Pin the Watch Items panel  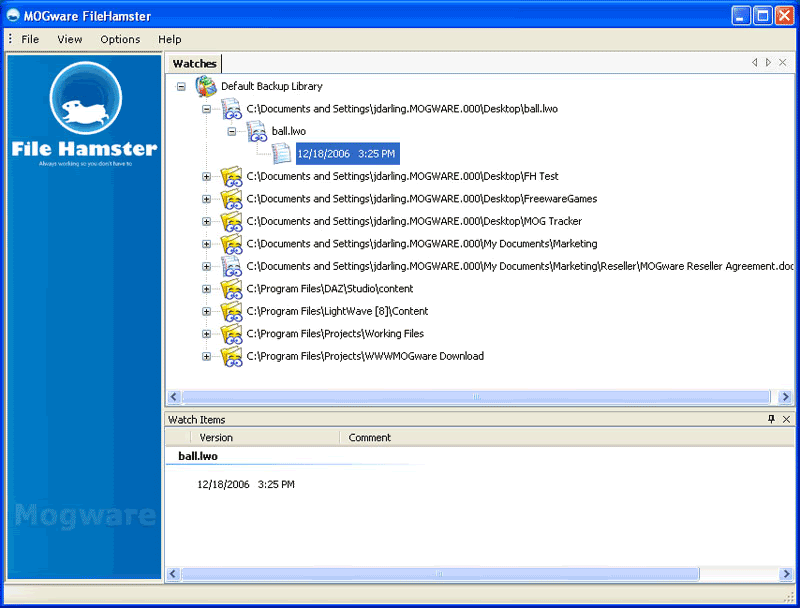click(771, 419)
